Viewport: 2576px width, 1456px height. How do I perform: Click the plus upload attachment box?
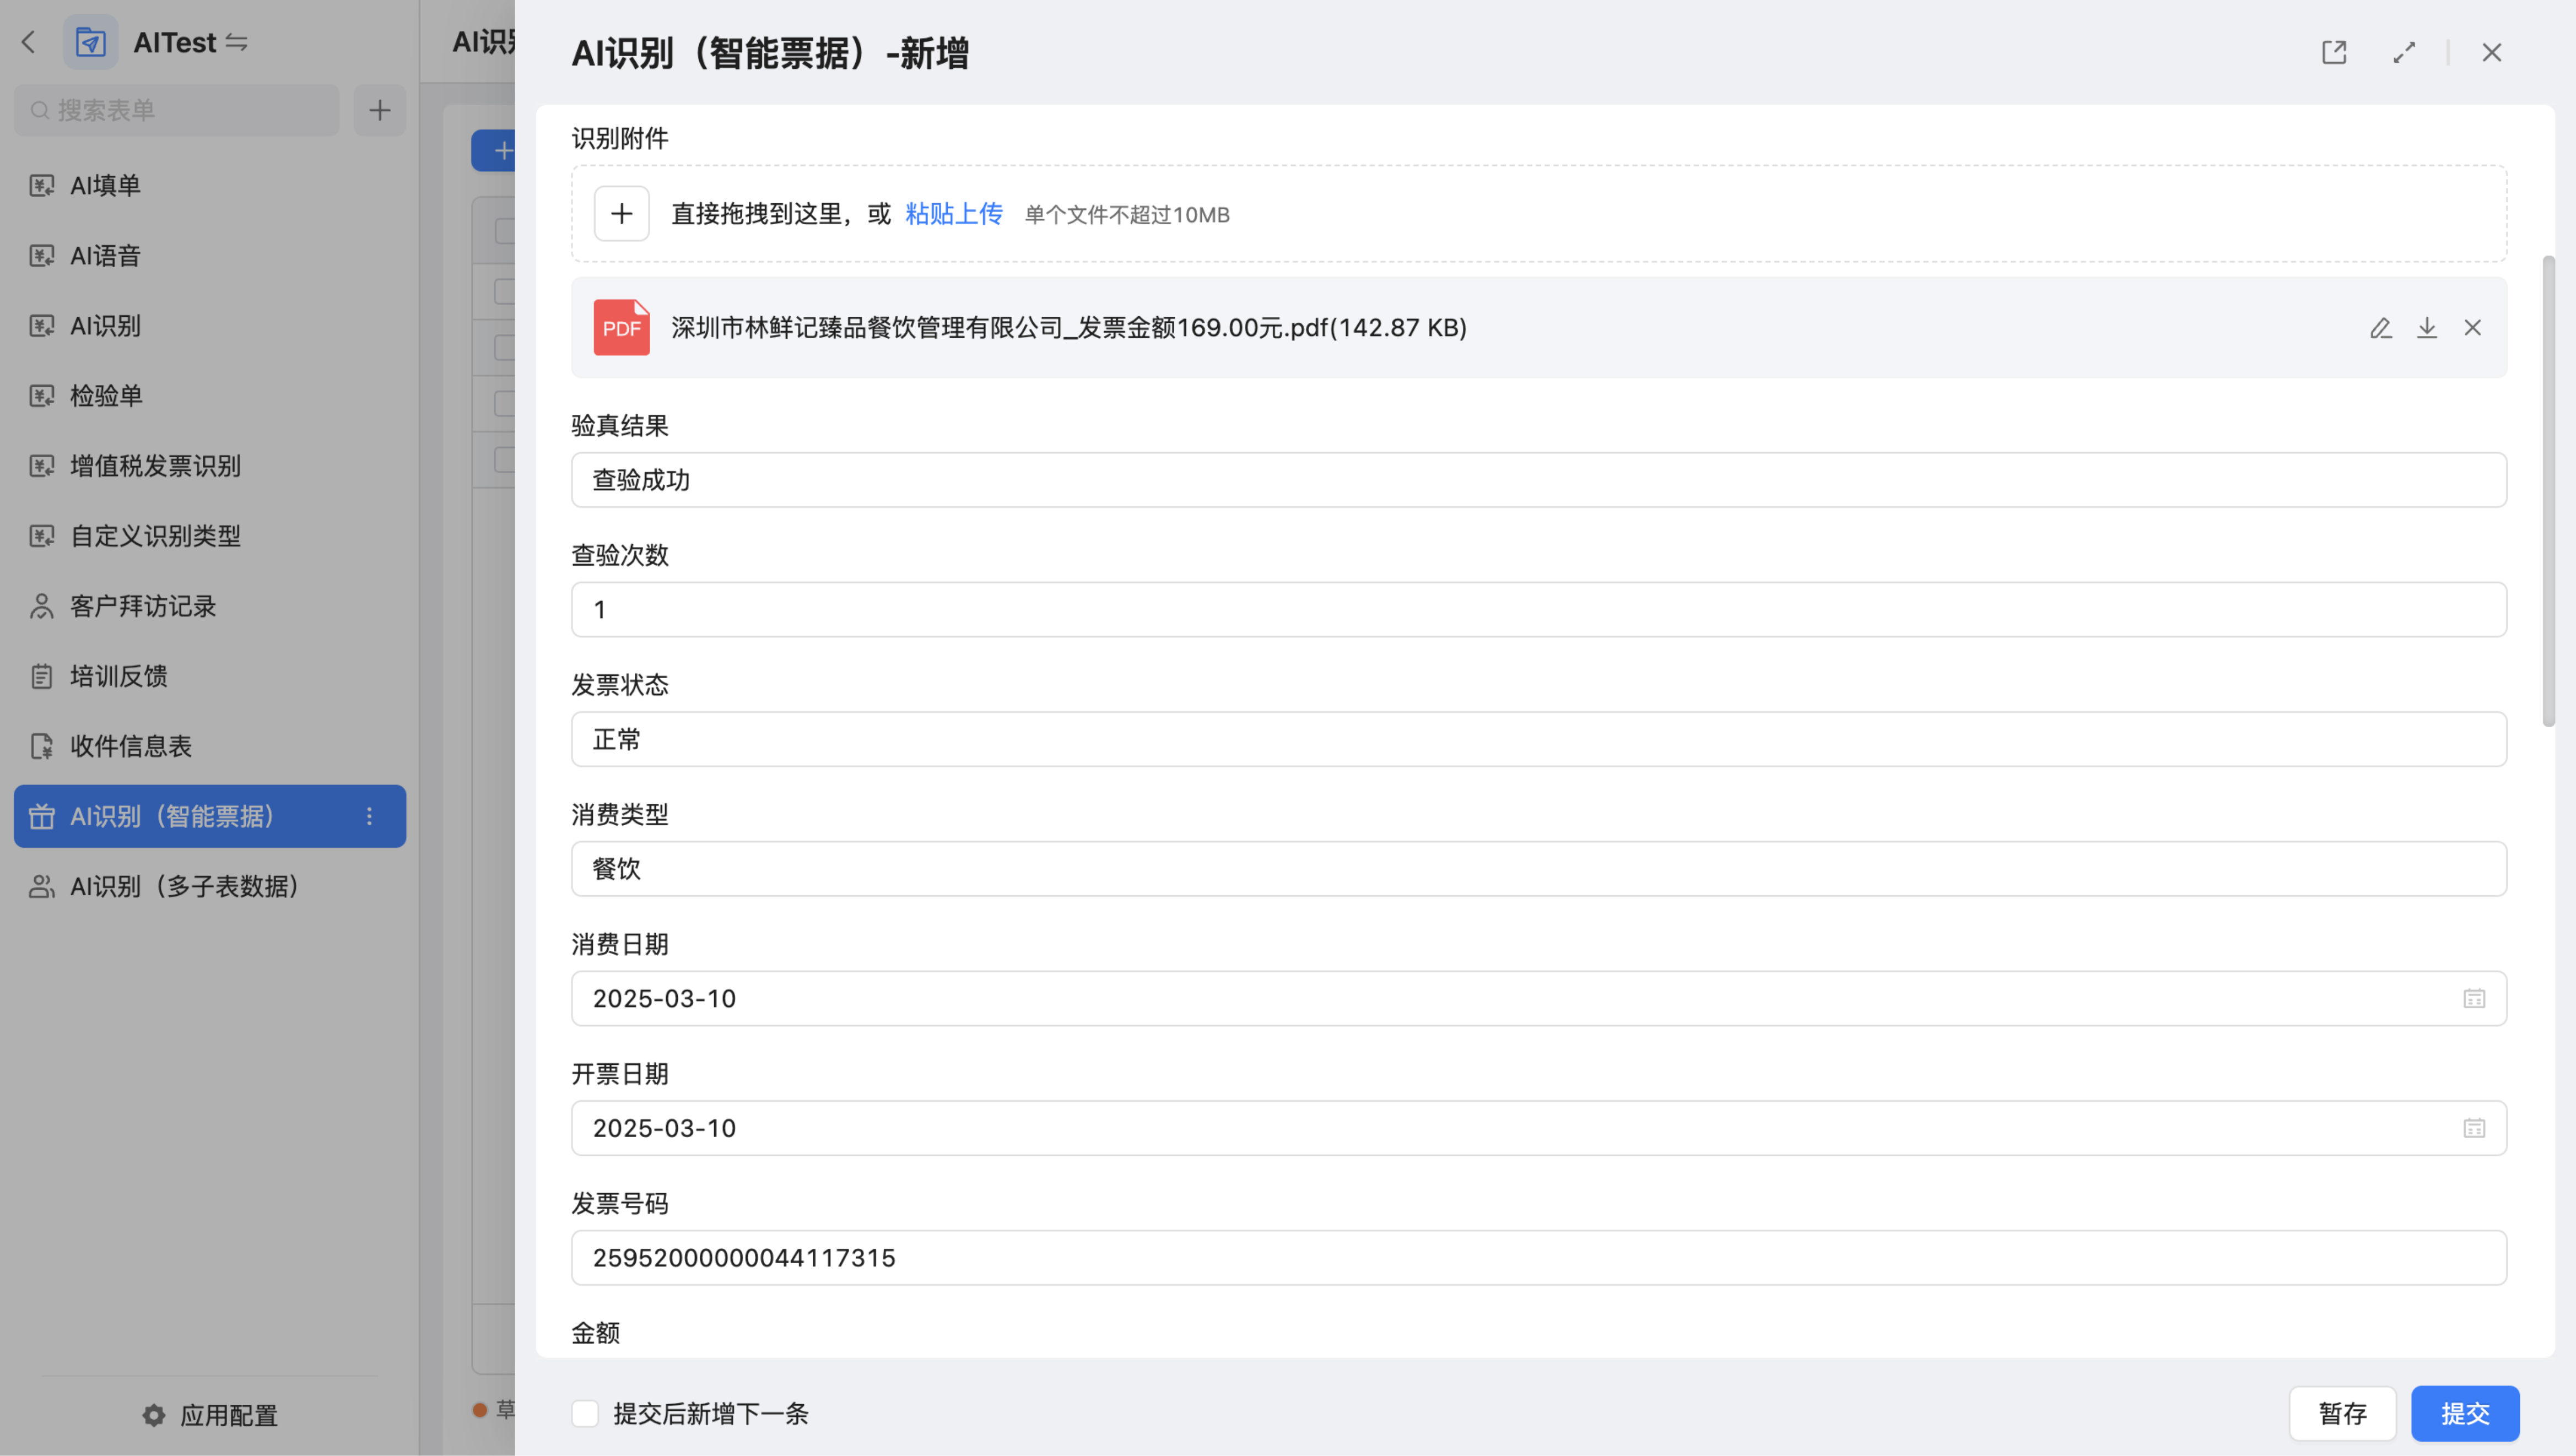click(621, 214)
